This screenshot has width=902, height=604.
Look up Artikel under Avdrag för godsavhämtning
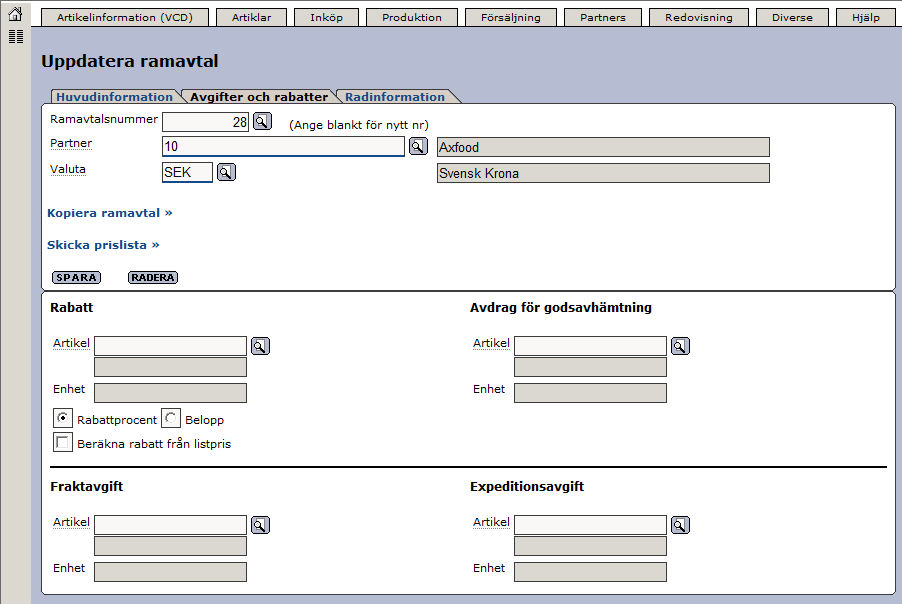click(680, 346)
